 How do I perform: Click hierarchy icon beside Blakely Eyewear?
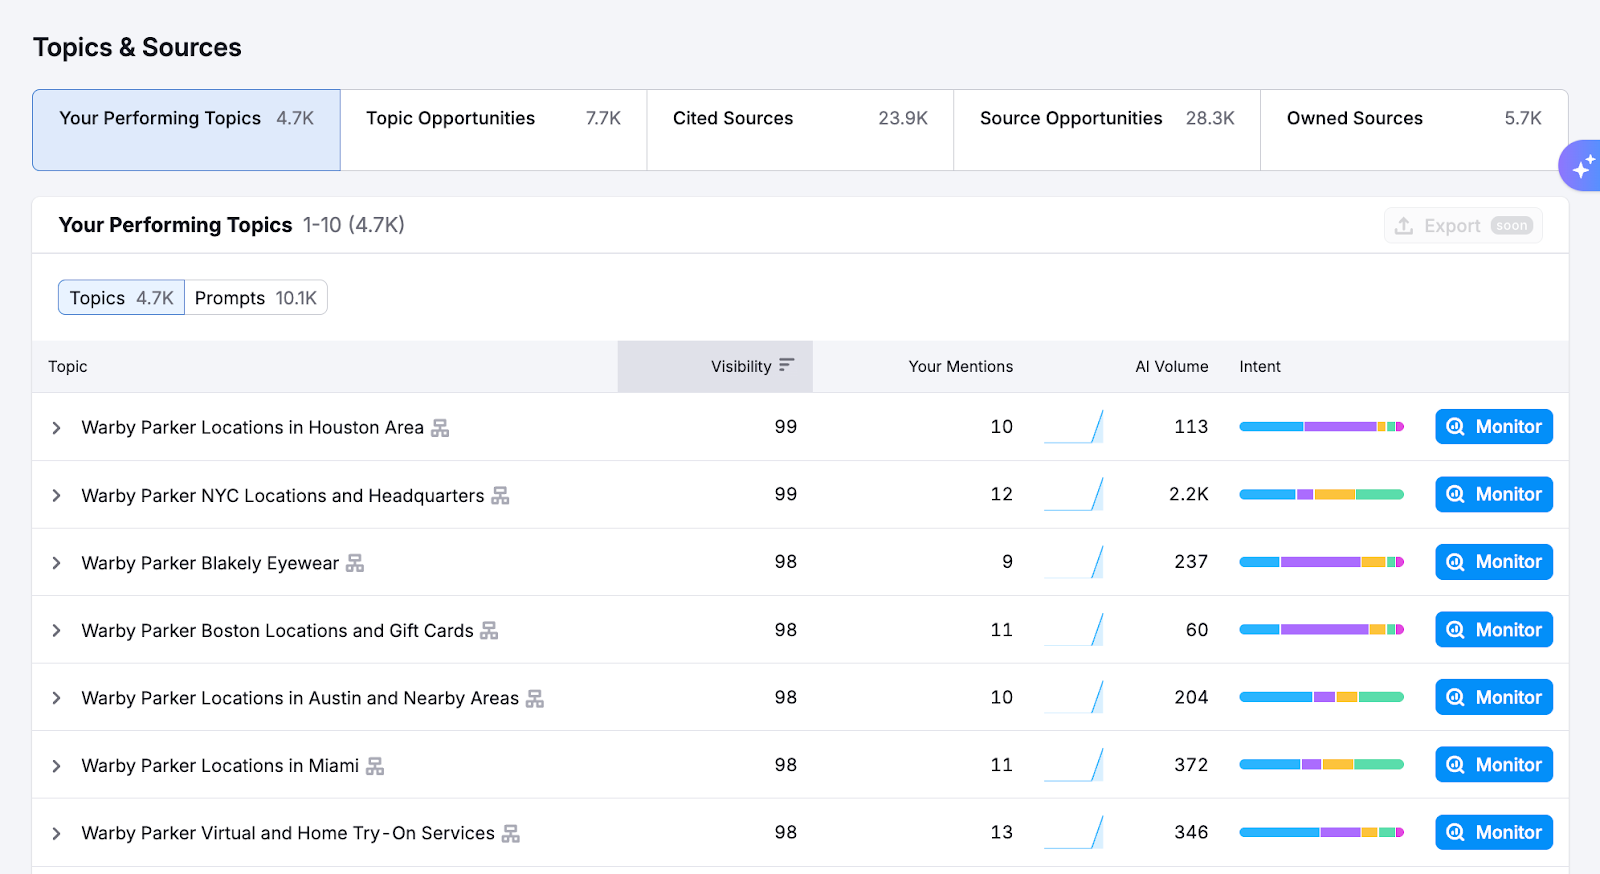click(x=355, y=564)
